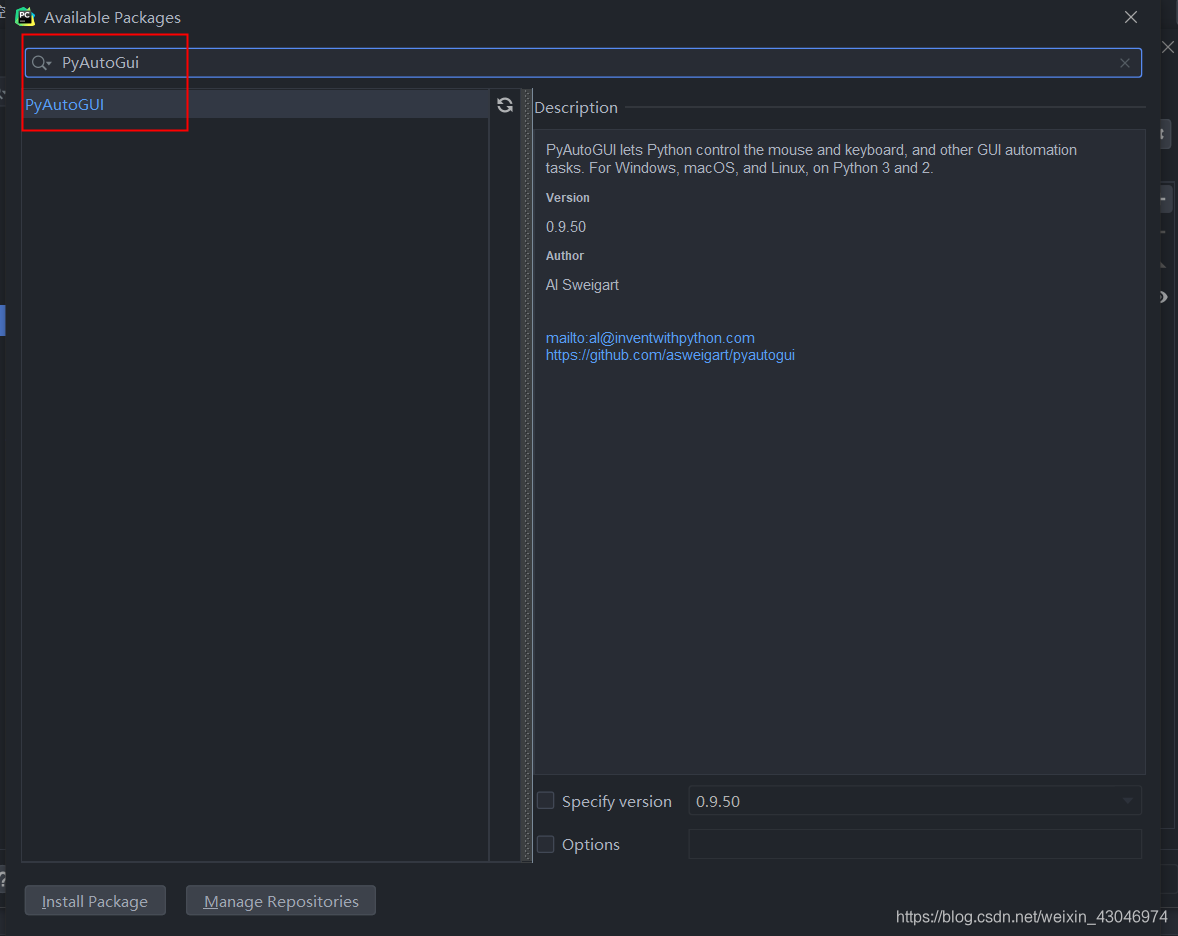Click the version text 0.9.50 in description

566,227
